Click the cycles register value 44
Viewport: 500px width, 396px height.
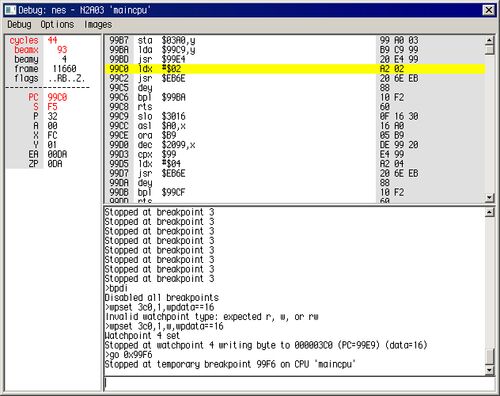coord(52,40)
